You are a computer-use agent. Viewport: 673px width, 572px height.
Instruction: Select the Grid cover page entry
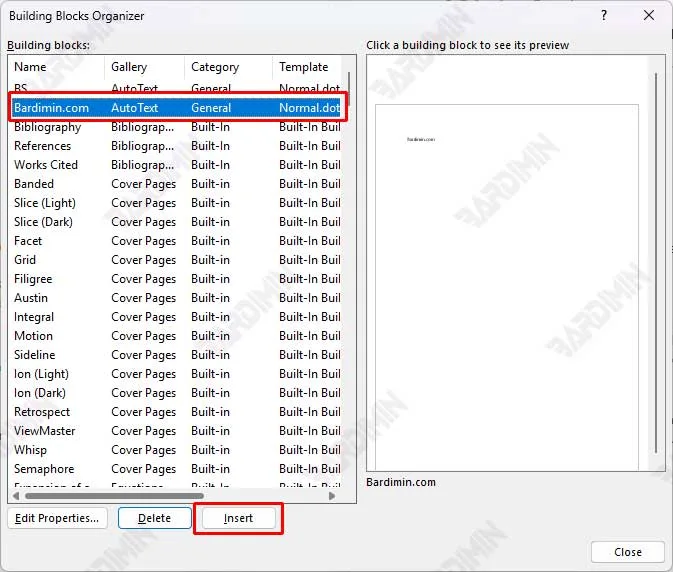coord(176,260)
